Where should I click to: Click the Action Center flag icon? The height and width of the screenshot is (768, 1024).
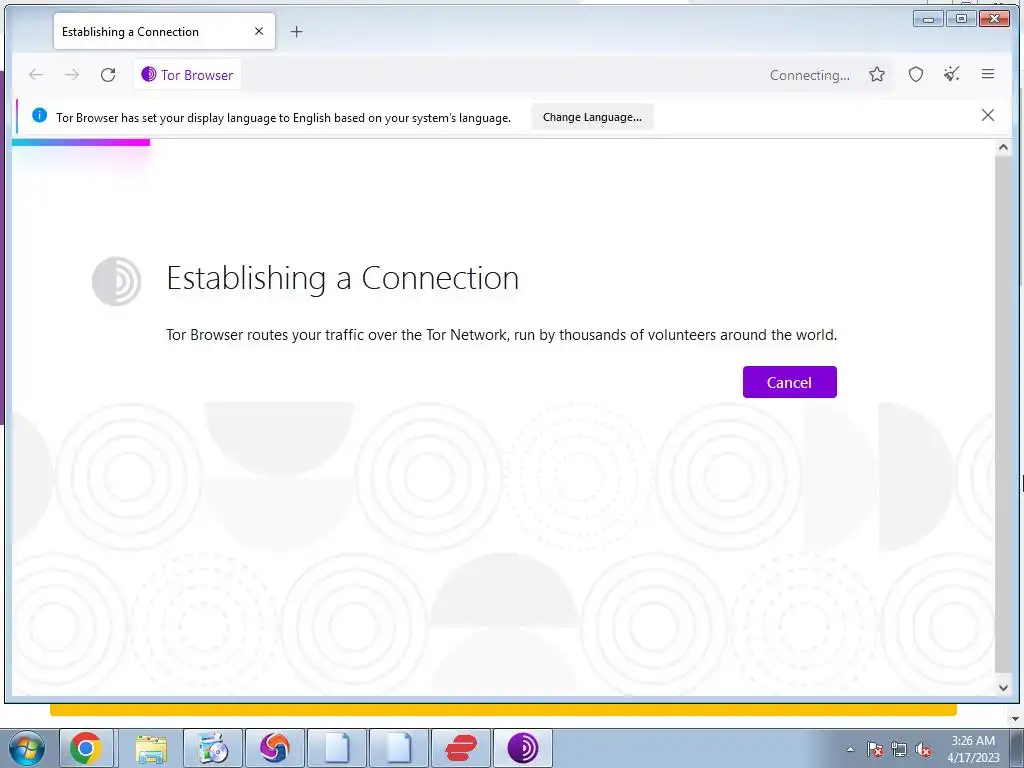875,749
